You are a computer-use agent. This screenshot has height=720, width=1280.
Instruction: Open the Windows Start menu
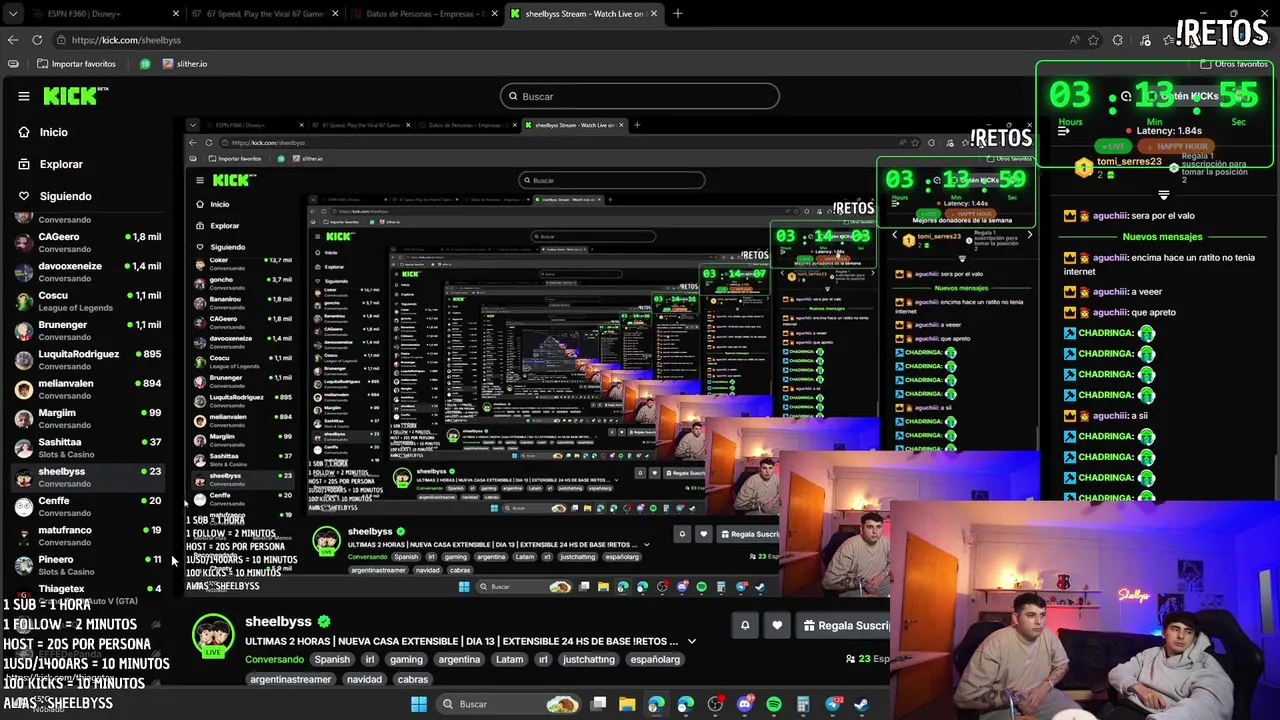tap(419, 704)
